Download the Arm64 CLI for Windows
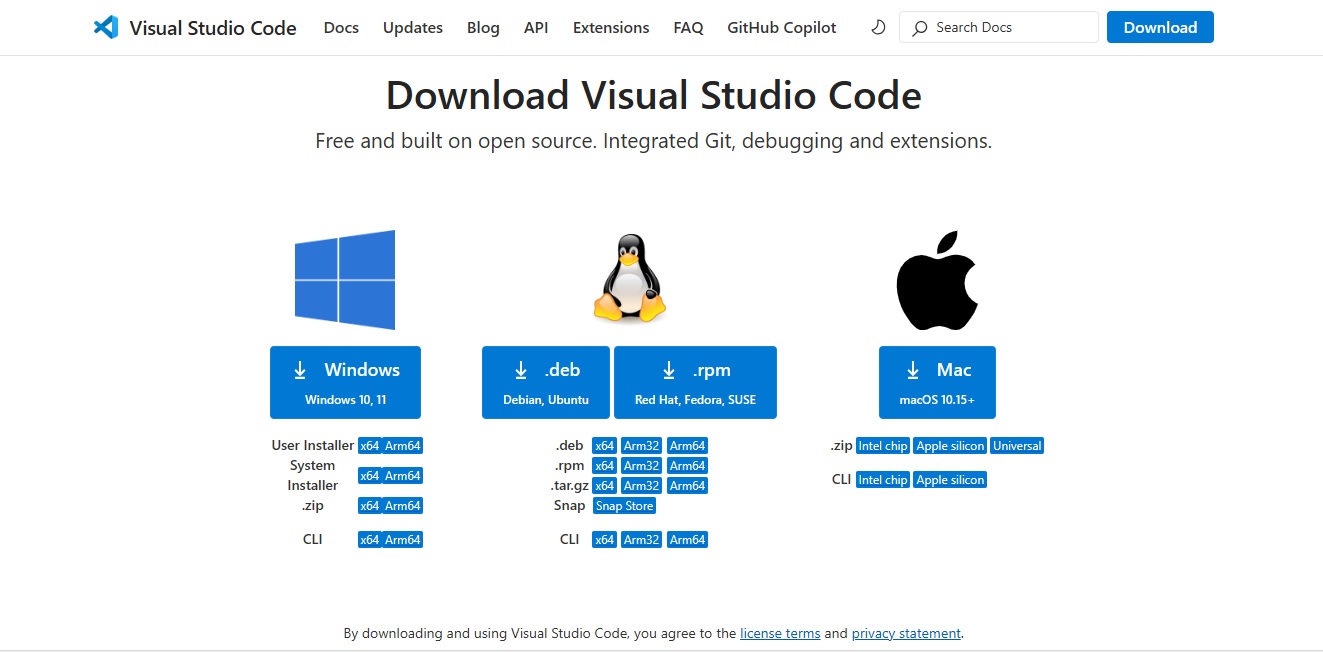The height and width of the screenshot is (652, 1323). [402, 539]
